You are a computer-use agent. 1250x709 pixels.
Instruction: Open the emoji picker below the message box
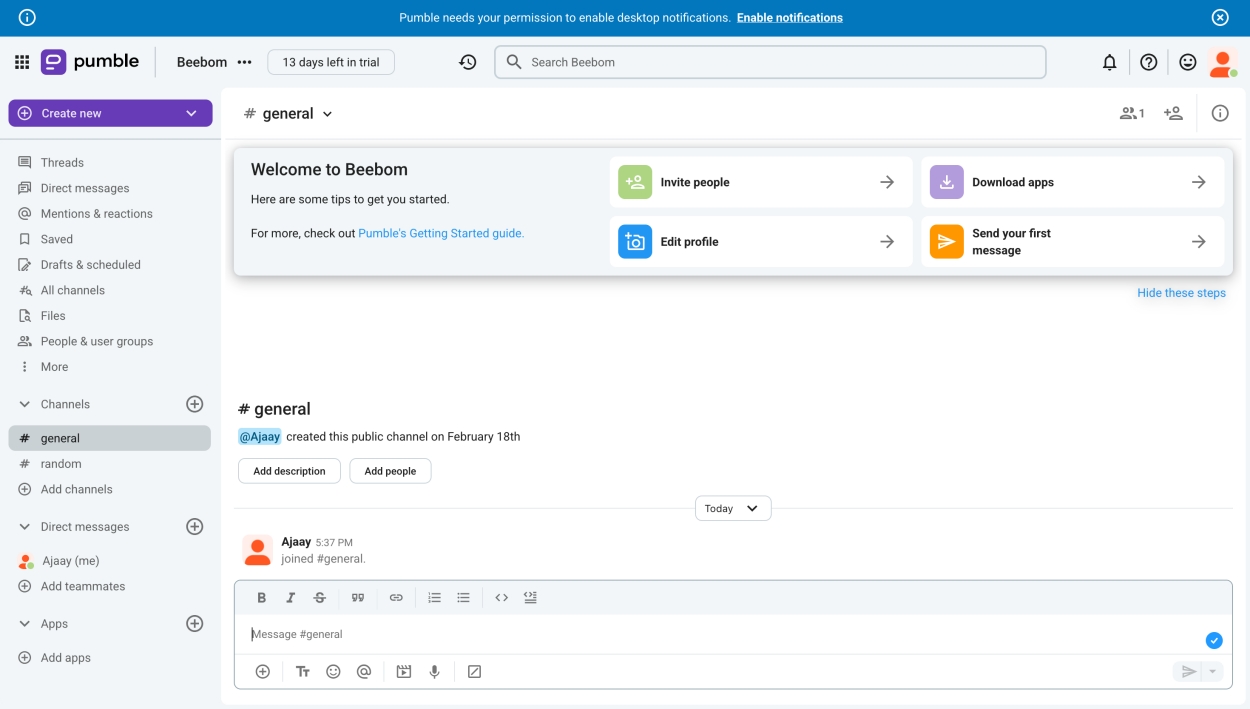tap(333, 671)
